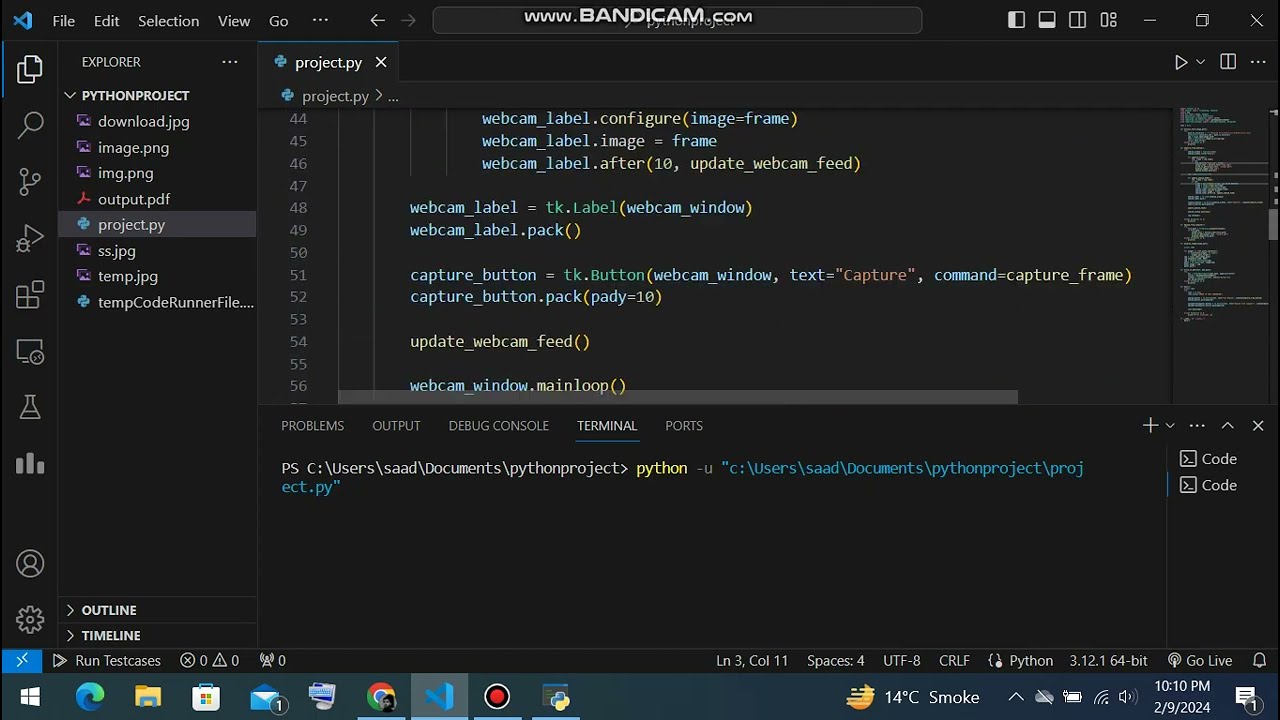1280x720 pixels.
Task: Split the editor to the right
Action: [1228, 62]
